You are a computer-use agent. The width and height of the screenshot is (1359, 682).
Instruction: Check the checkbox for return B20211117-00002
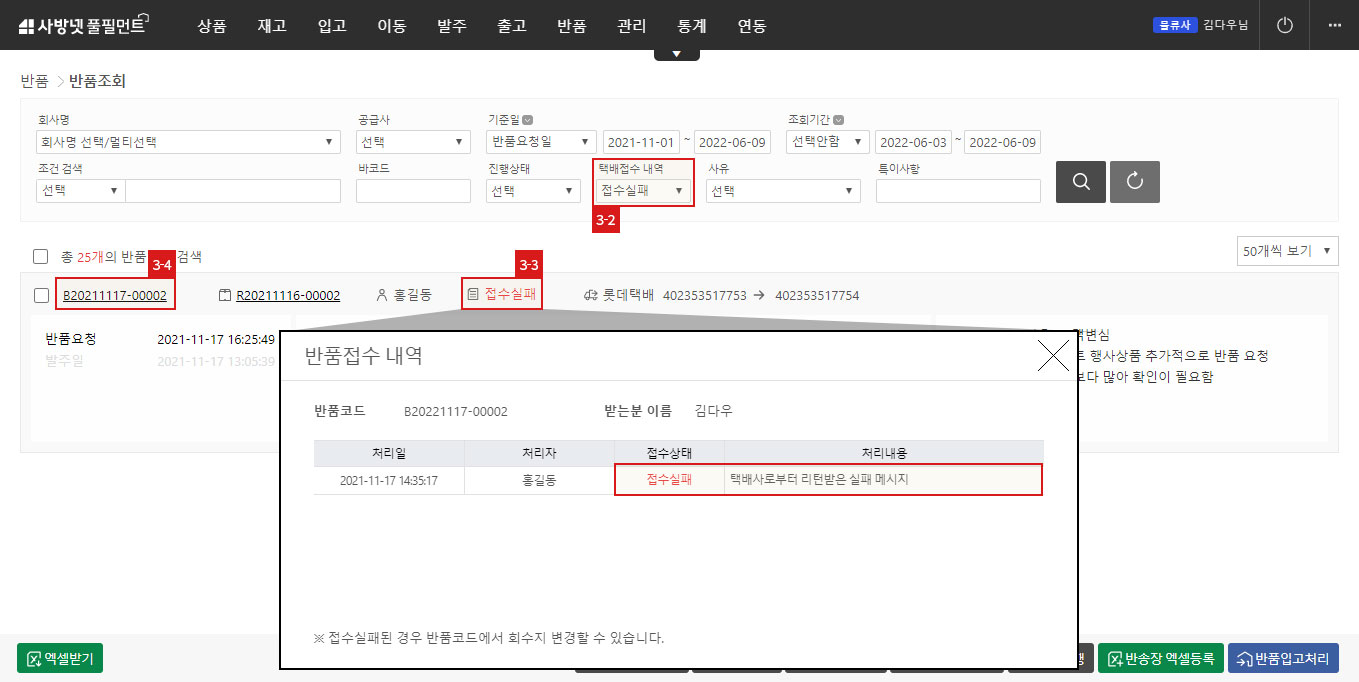[x=40, y=295]
